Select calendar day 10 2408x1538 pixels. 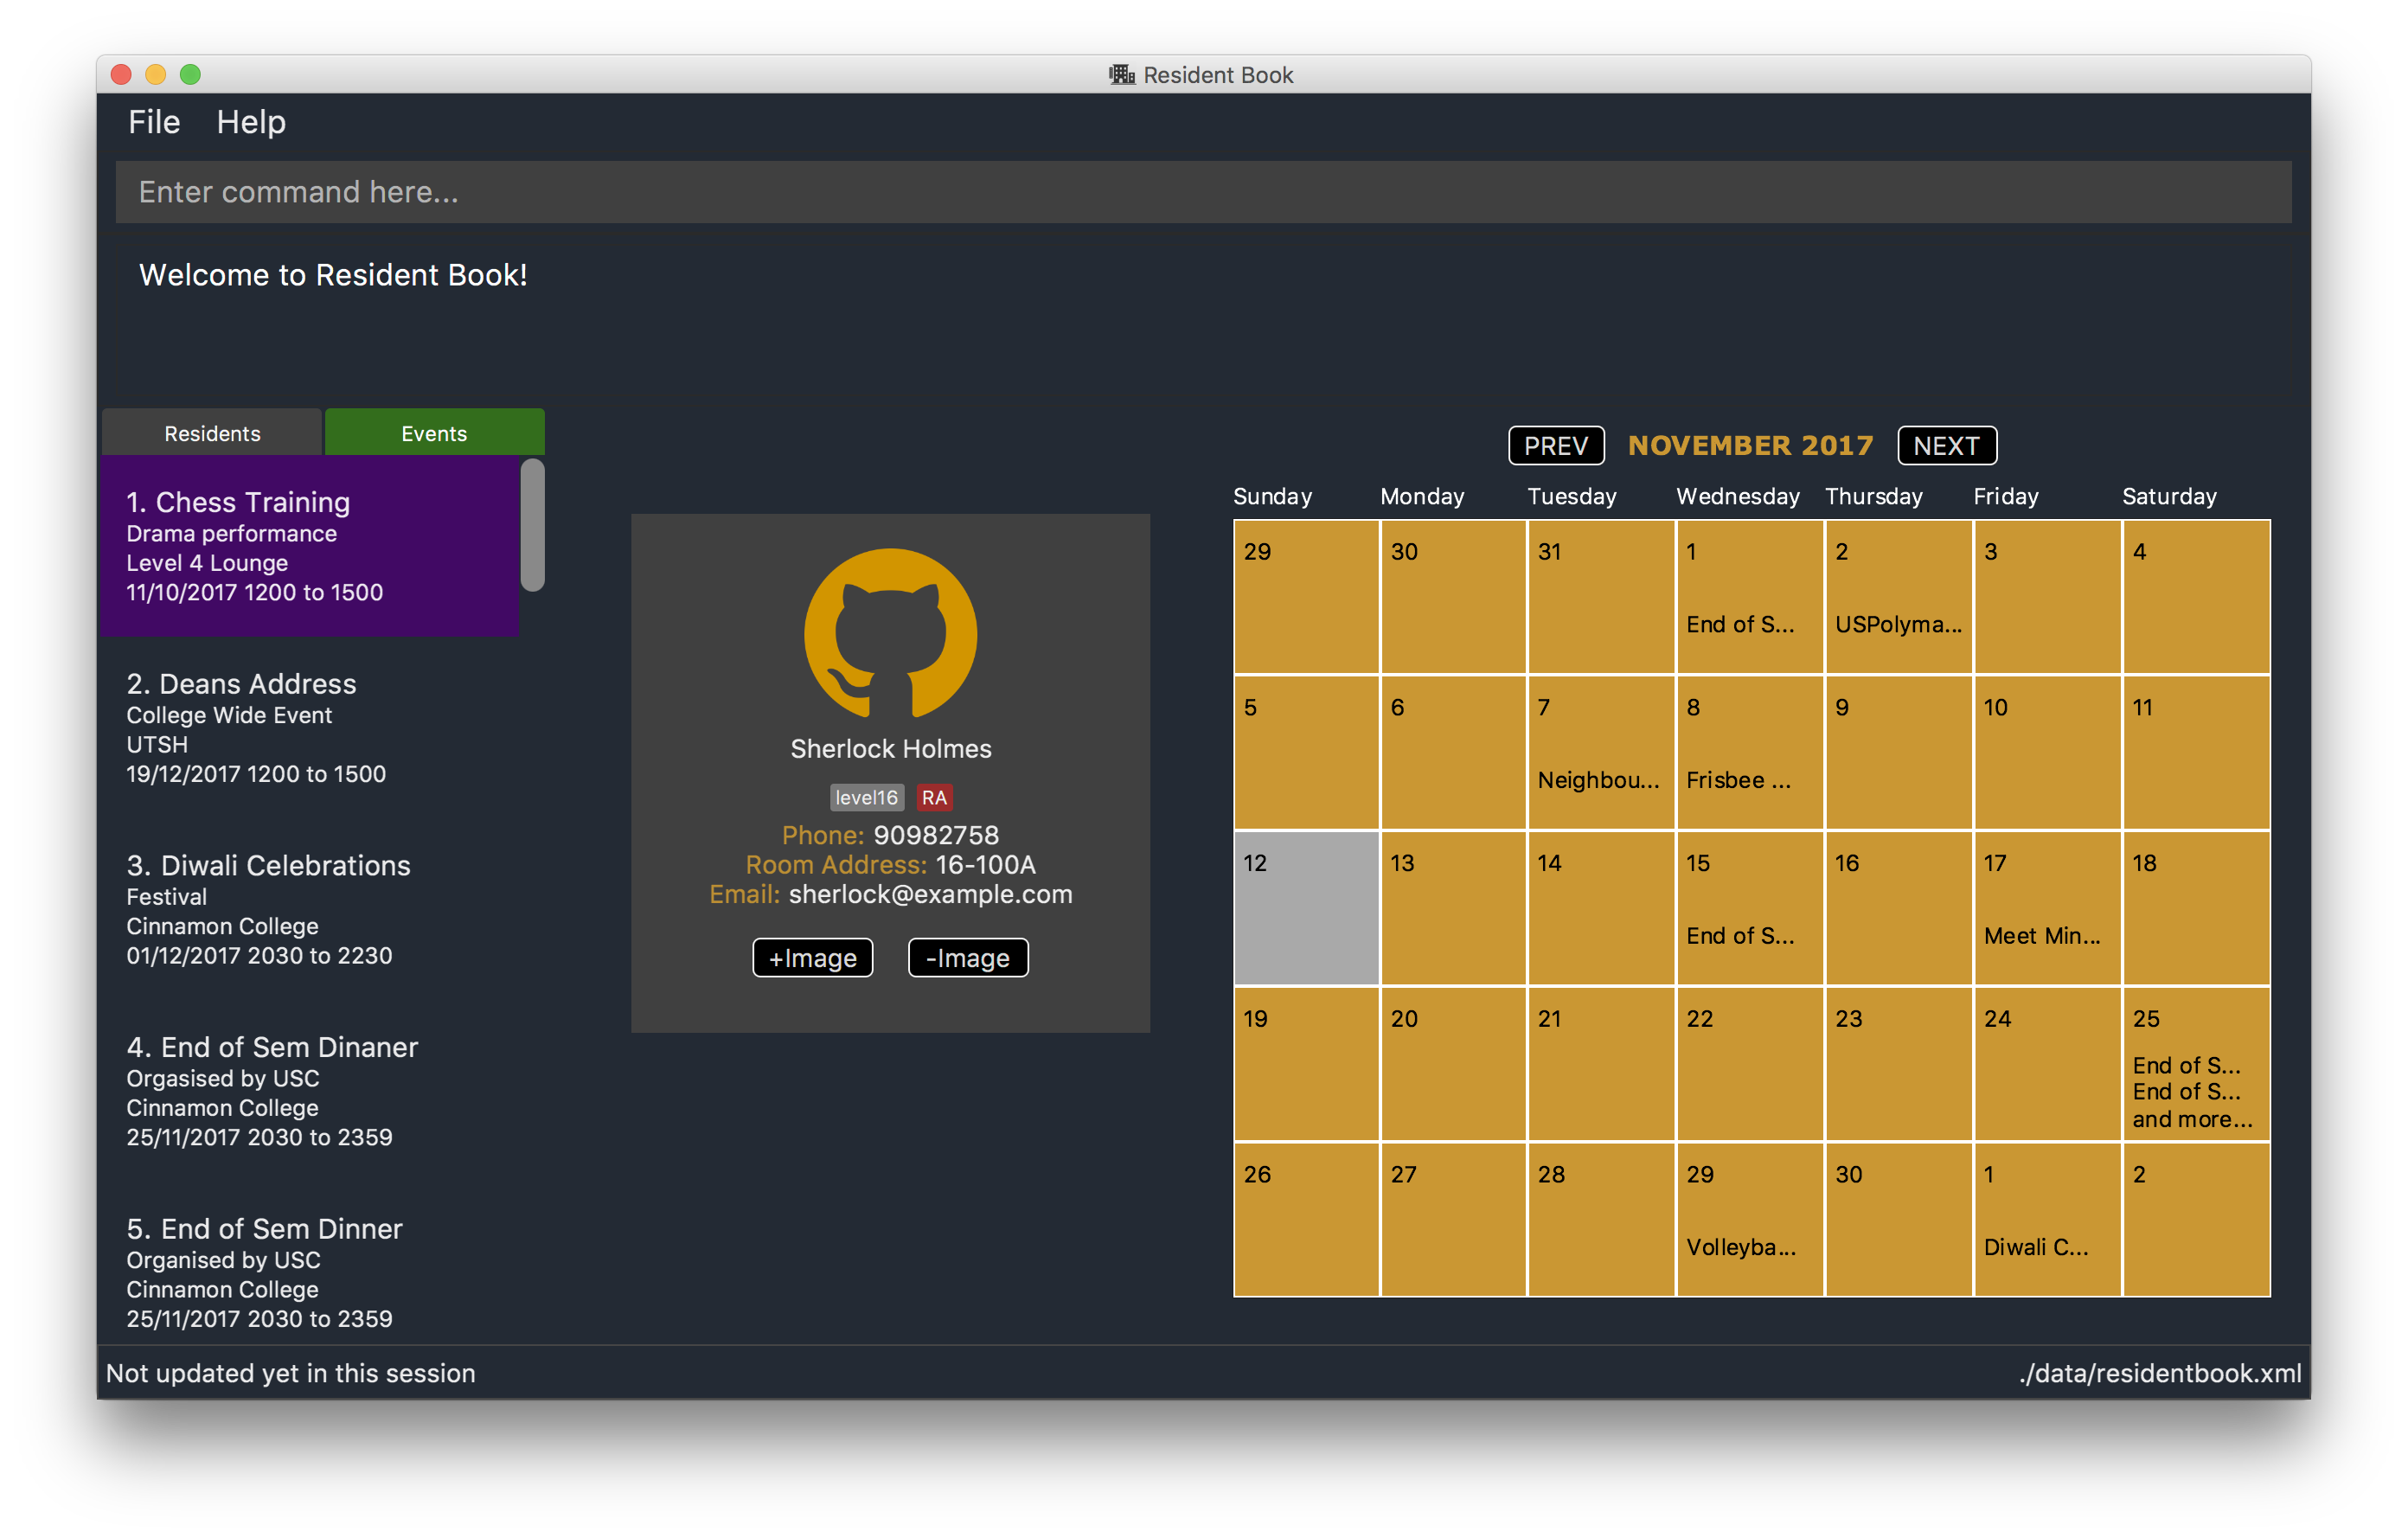pos(2047,752)
